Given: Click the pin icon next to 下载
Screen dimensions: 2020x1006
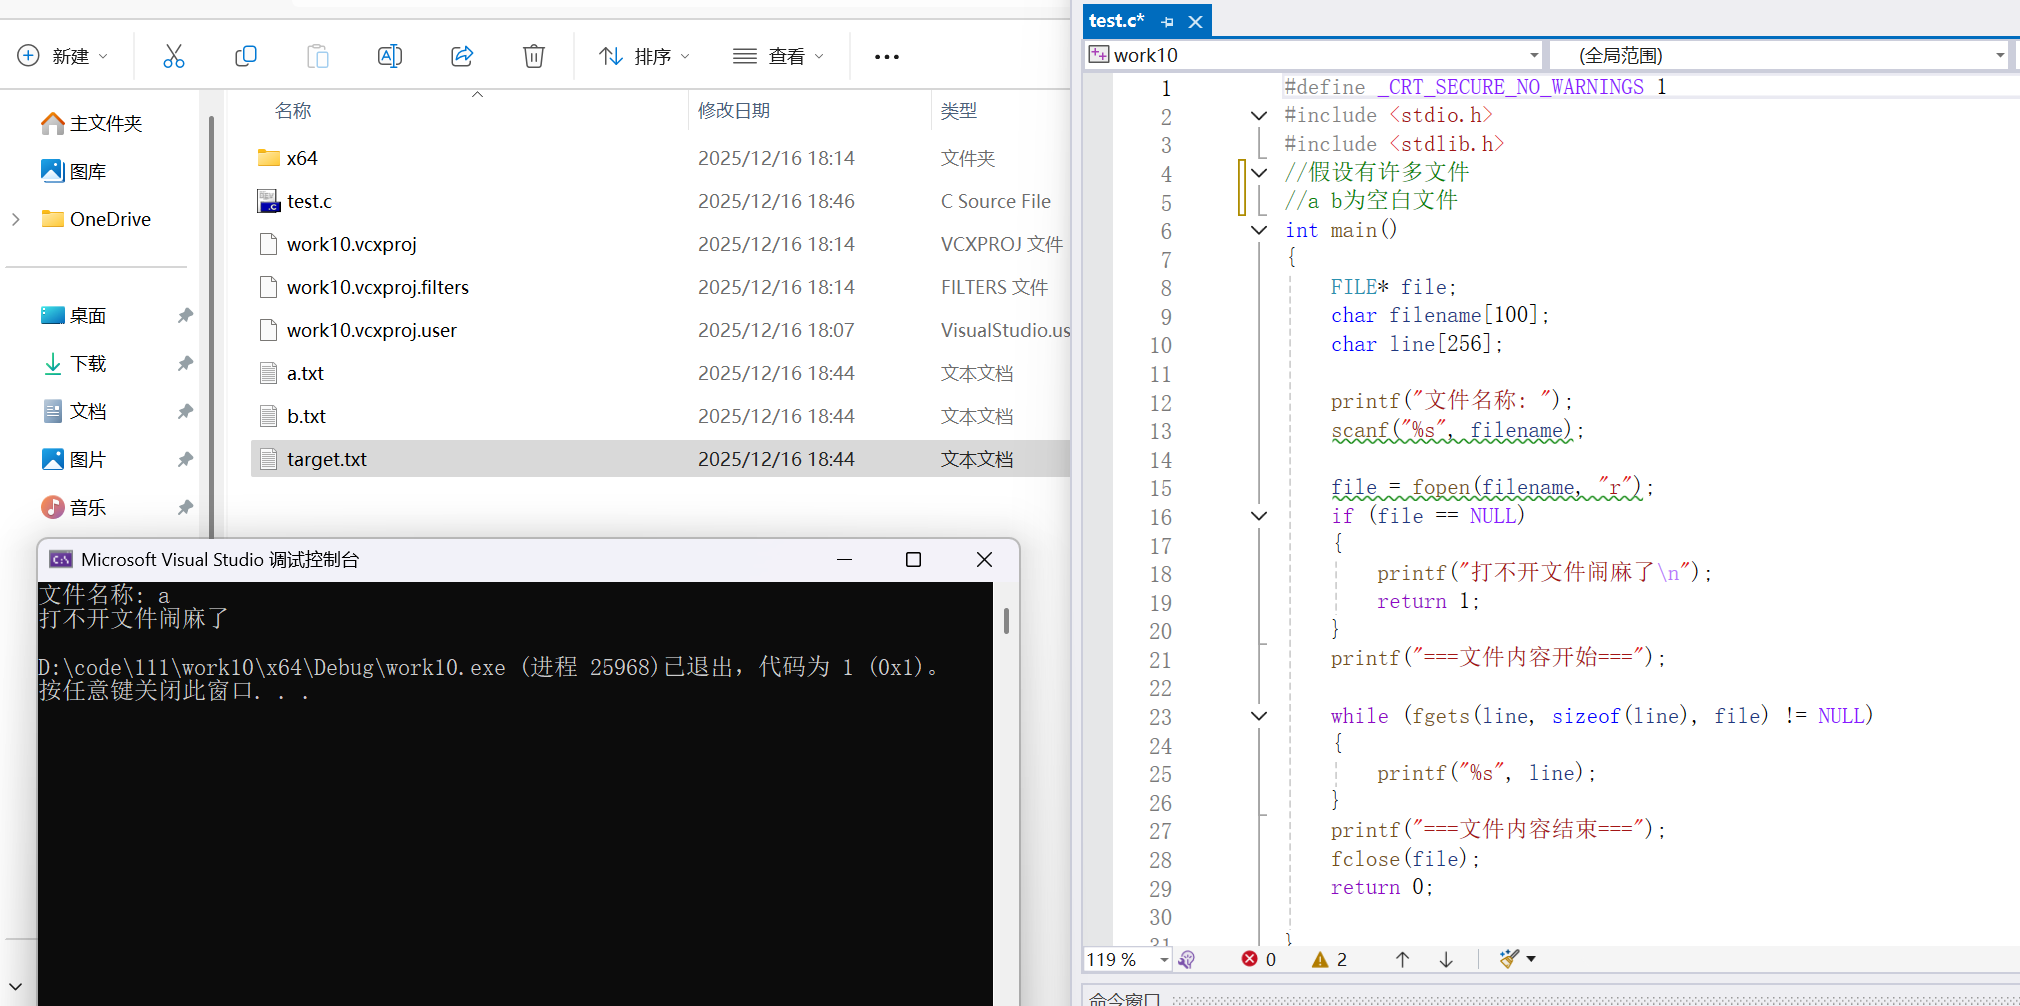Looking at the screenshot, I should pyautogui.click(x=185, y=364).
